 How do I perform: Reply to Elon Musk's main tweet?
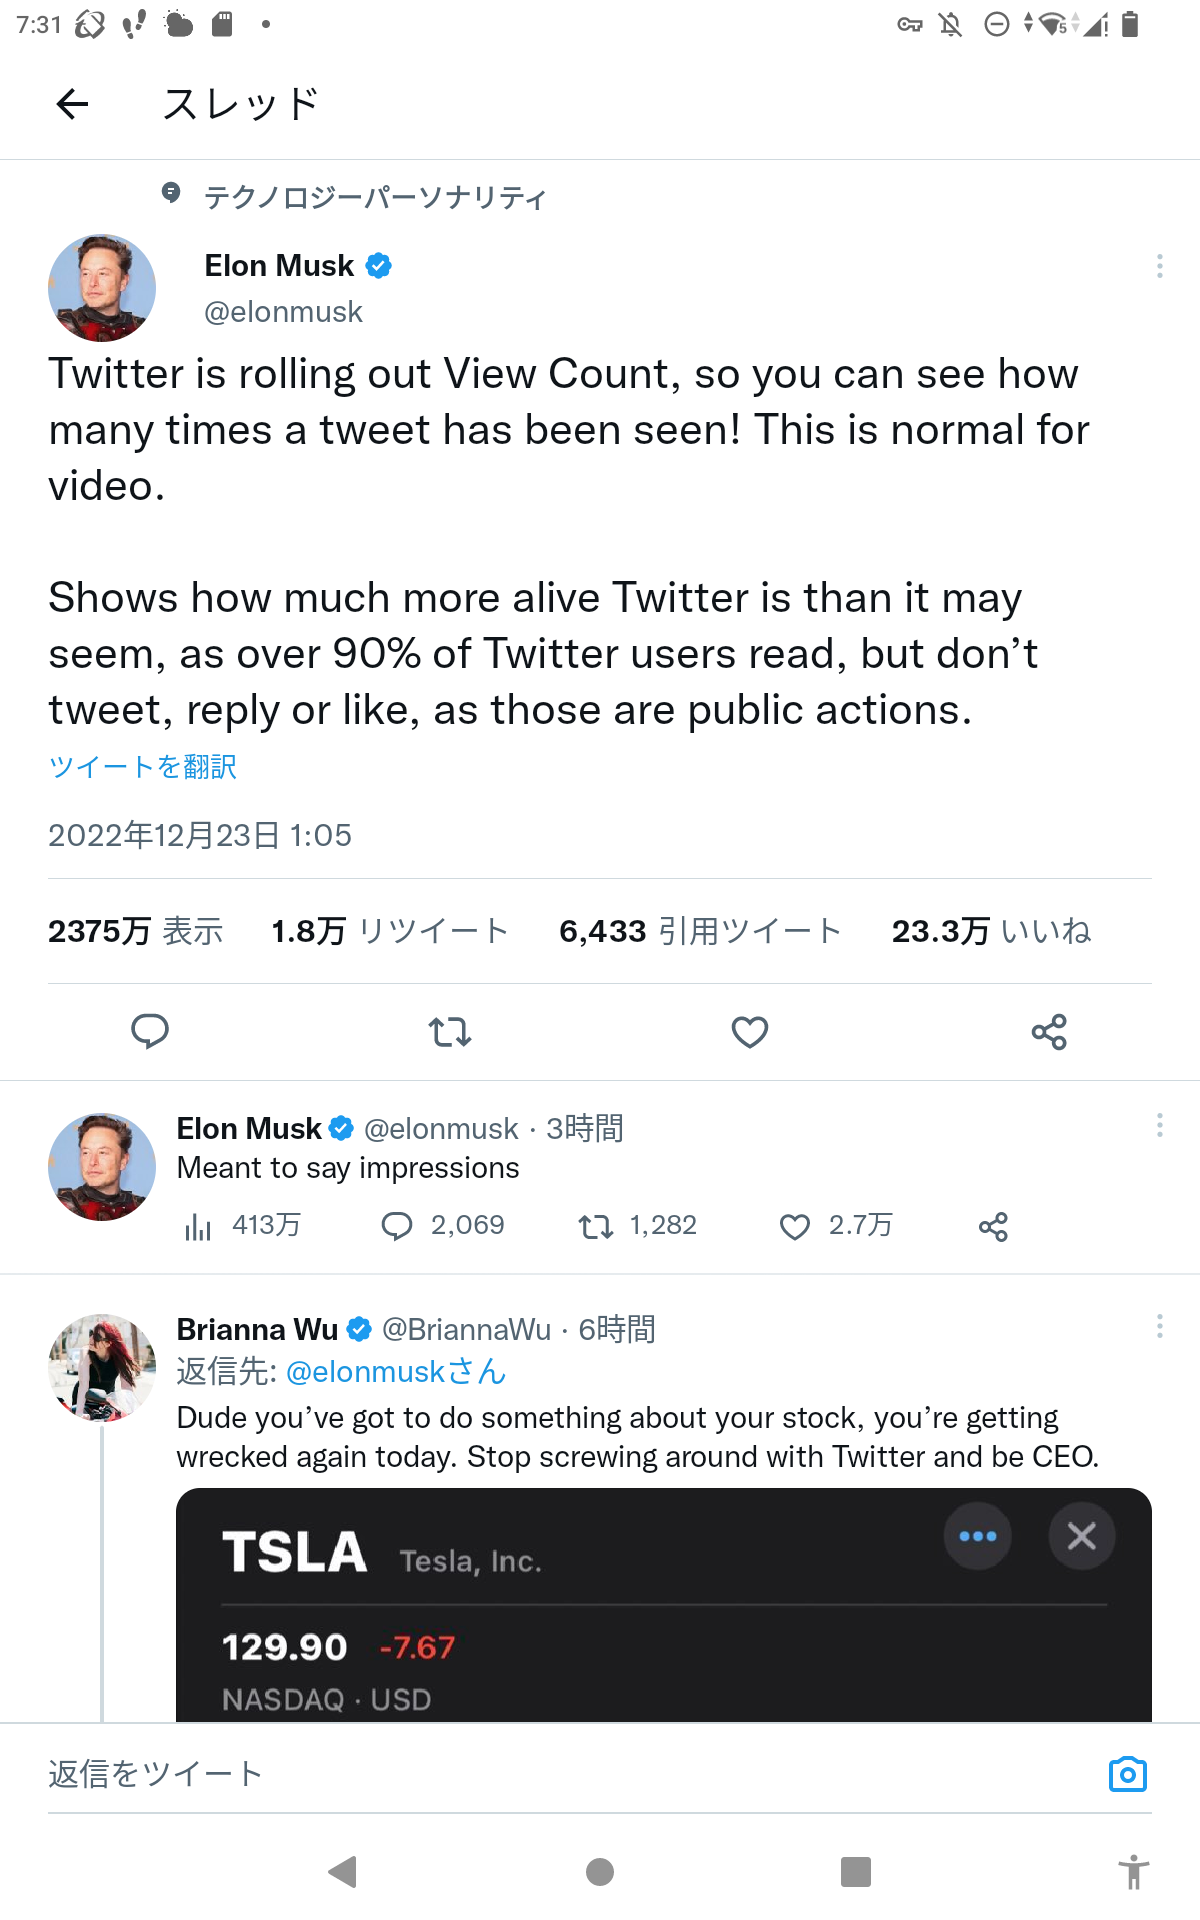click(x=150, y=1031)
